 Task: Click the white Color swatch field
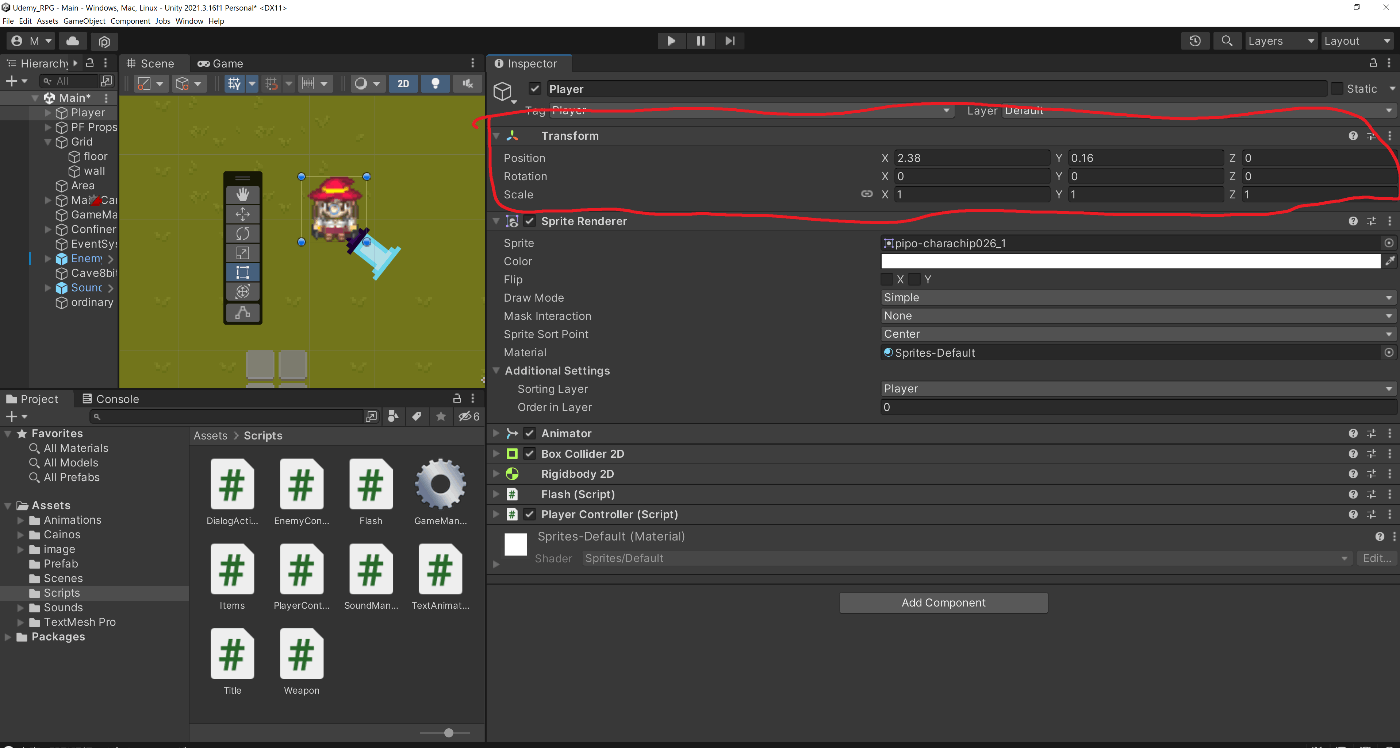(1131, 261)
